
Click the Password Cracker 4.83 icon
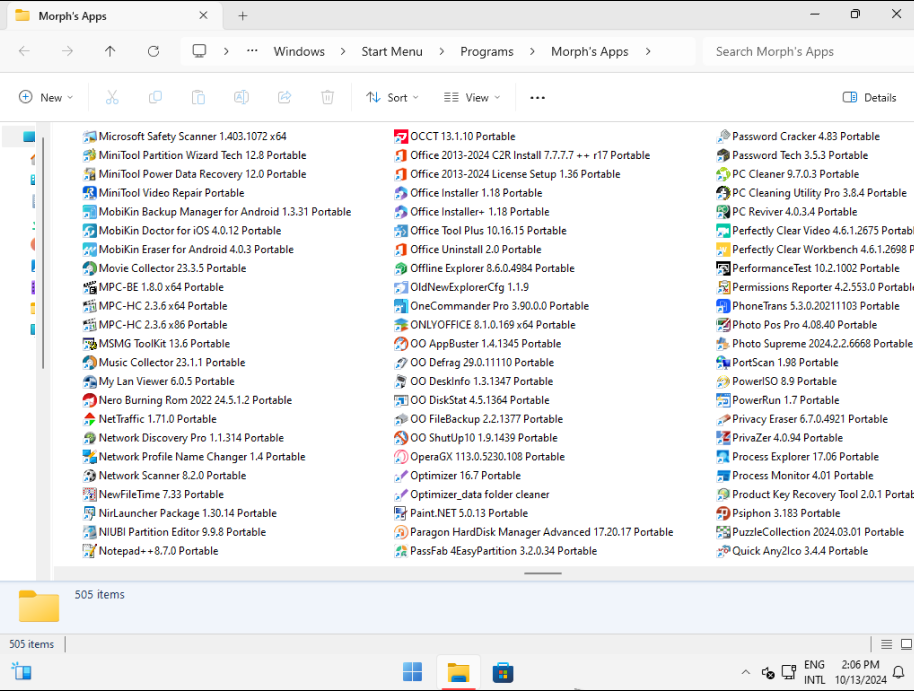click(x=723, y=136)
